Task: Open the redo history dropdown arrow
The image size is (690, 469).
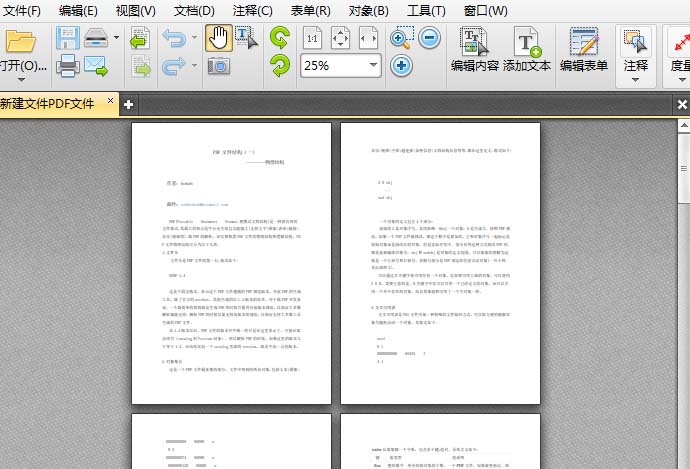Action: pyautogui.click(x=194, y=66)
